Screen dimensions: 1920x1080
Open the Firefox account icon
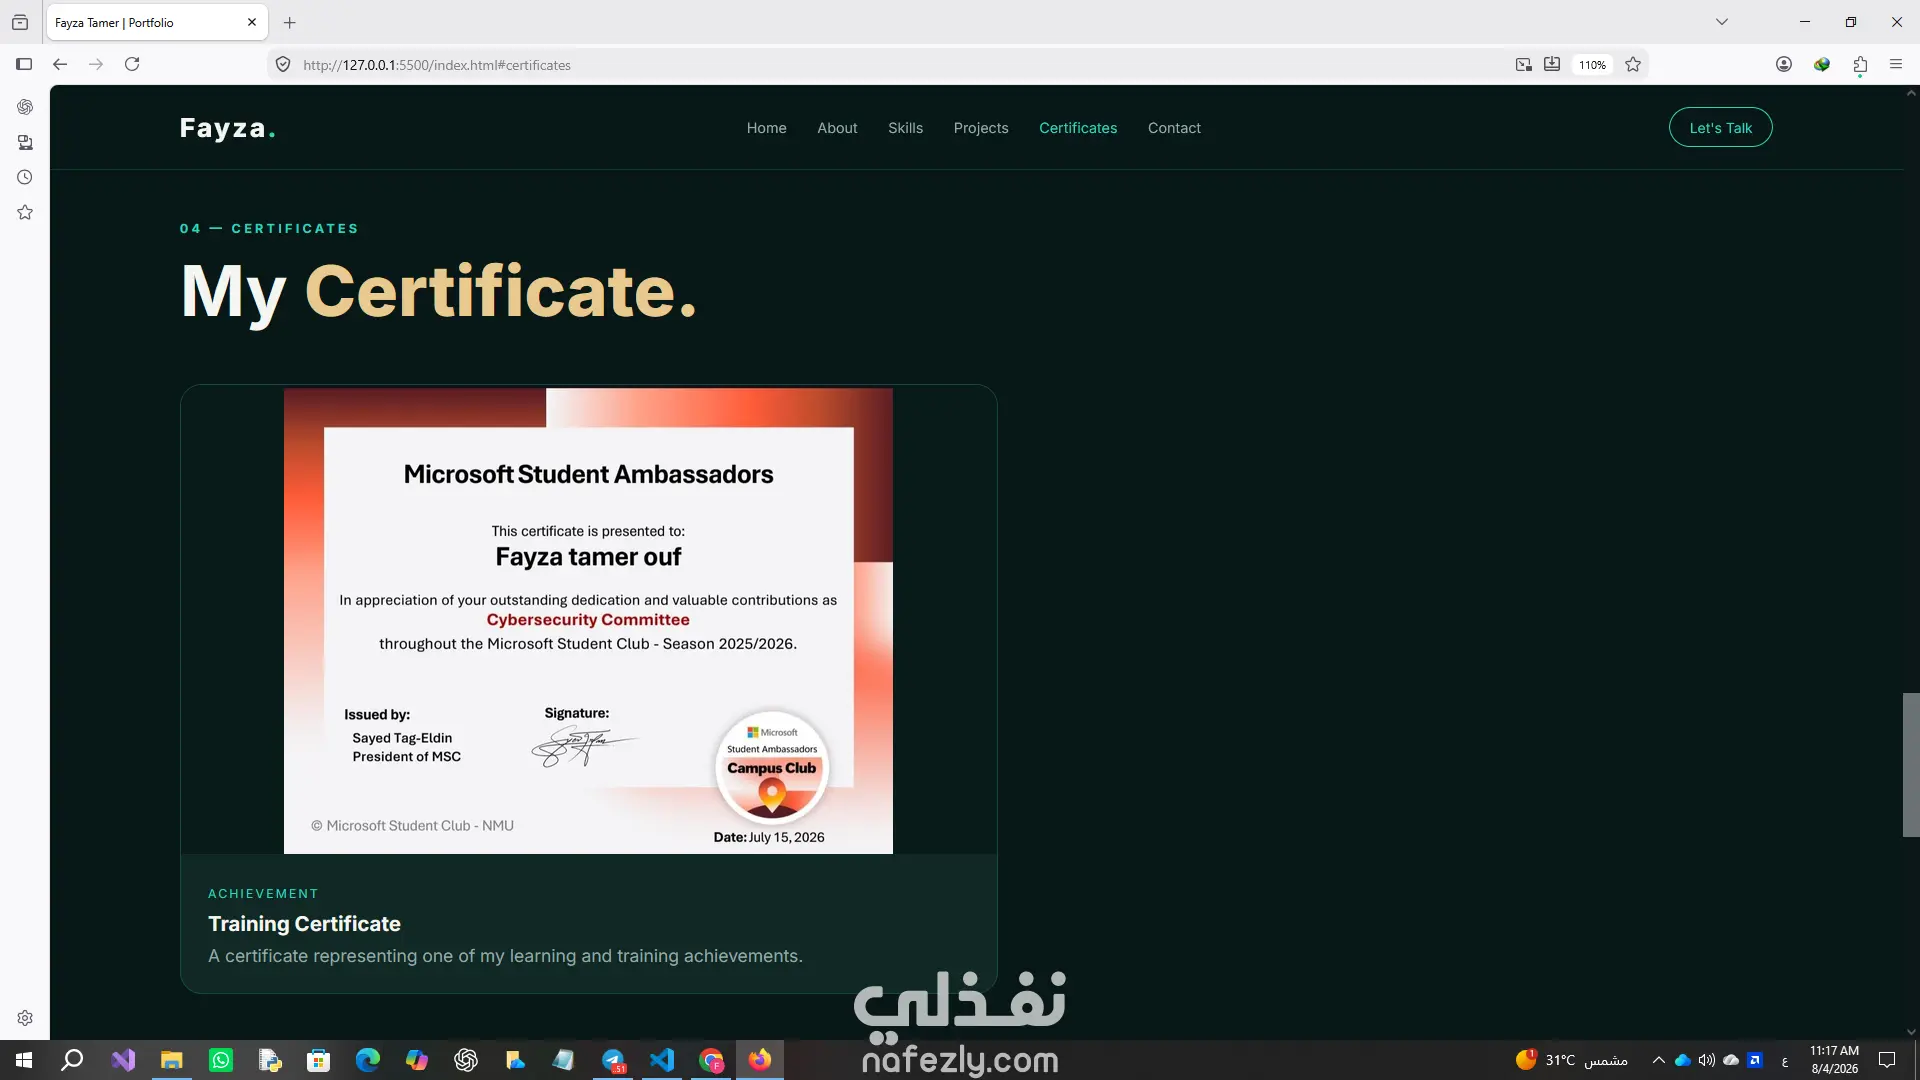(x=1784, y=64)
